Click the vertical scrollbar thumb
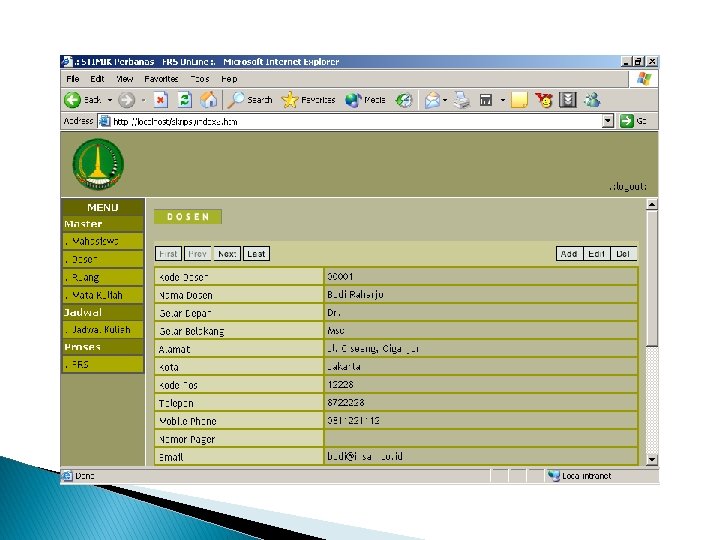 coord(652,278)
